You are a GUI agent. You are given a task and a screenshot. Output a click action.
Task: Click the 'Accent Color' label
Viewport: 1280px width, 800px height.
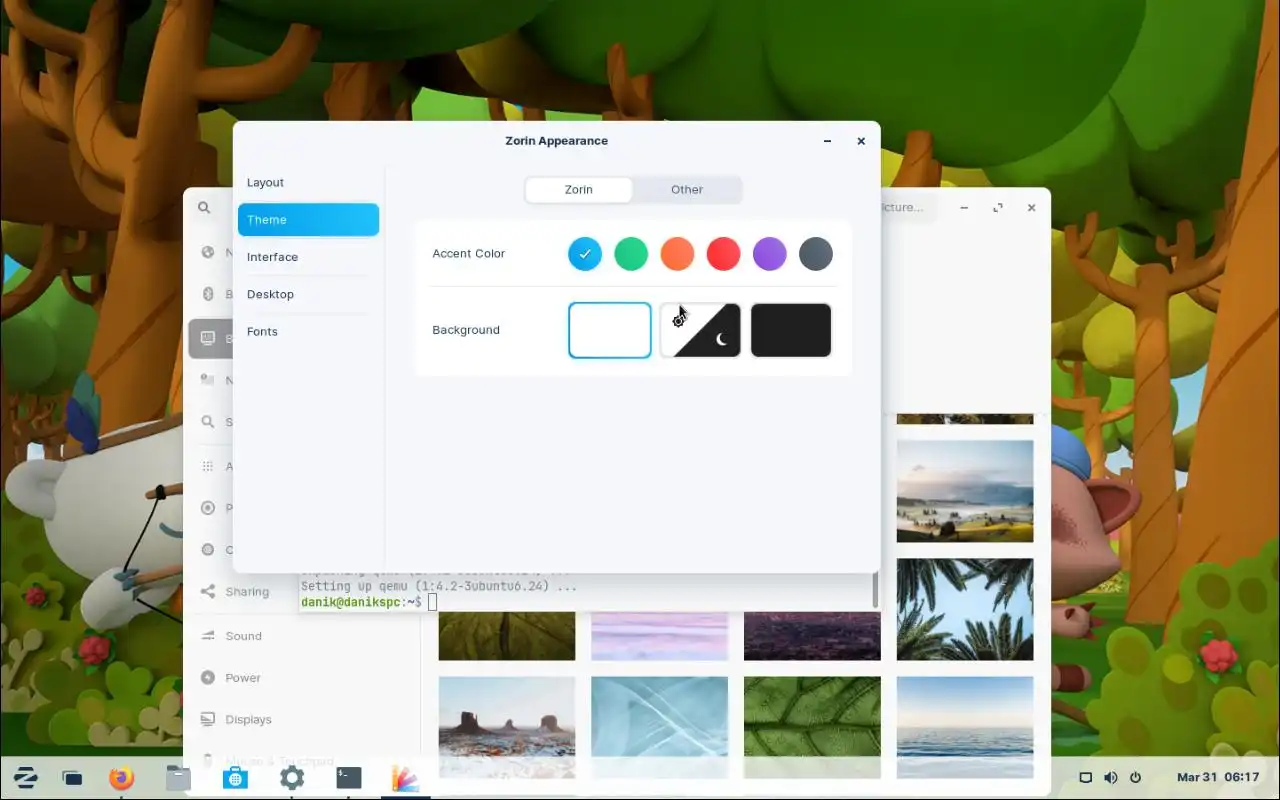pos(469,254)
